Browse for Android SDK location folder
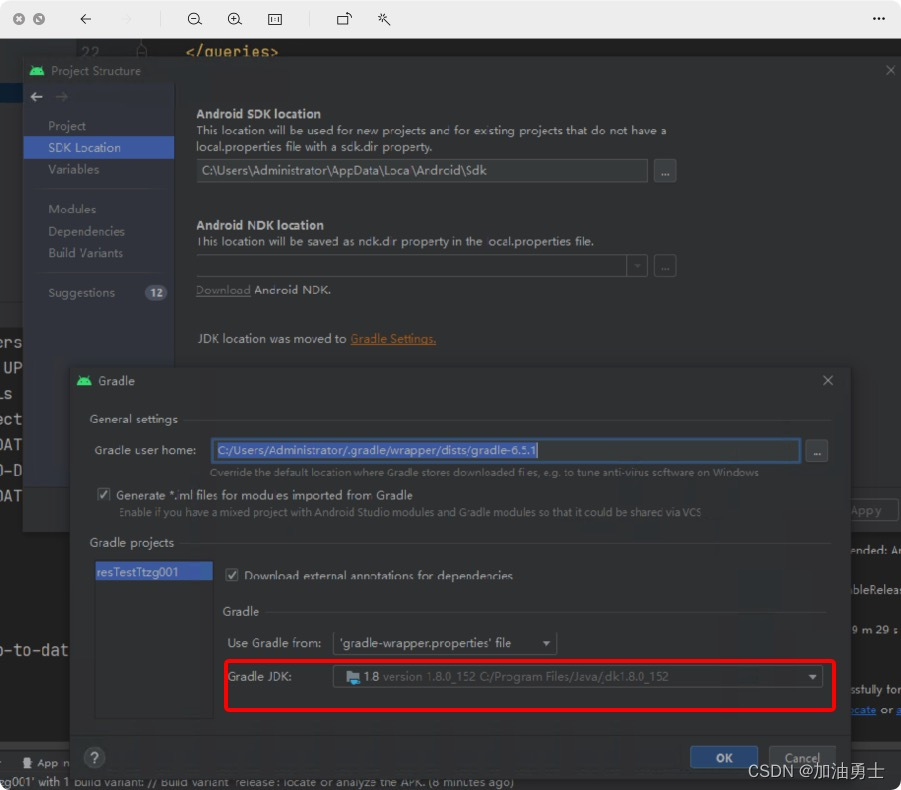This screenshot has height=790, width=901. click(x=665, y=171)
